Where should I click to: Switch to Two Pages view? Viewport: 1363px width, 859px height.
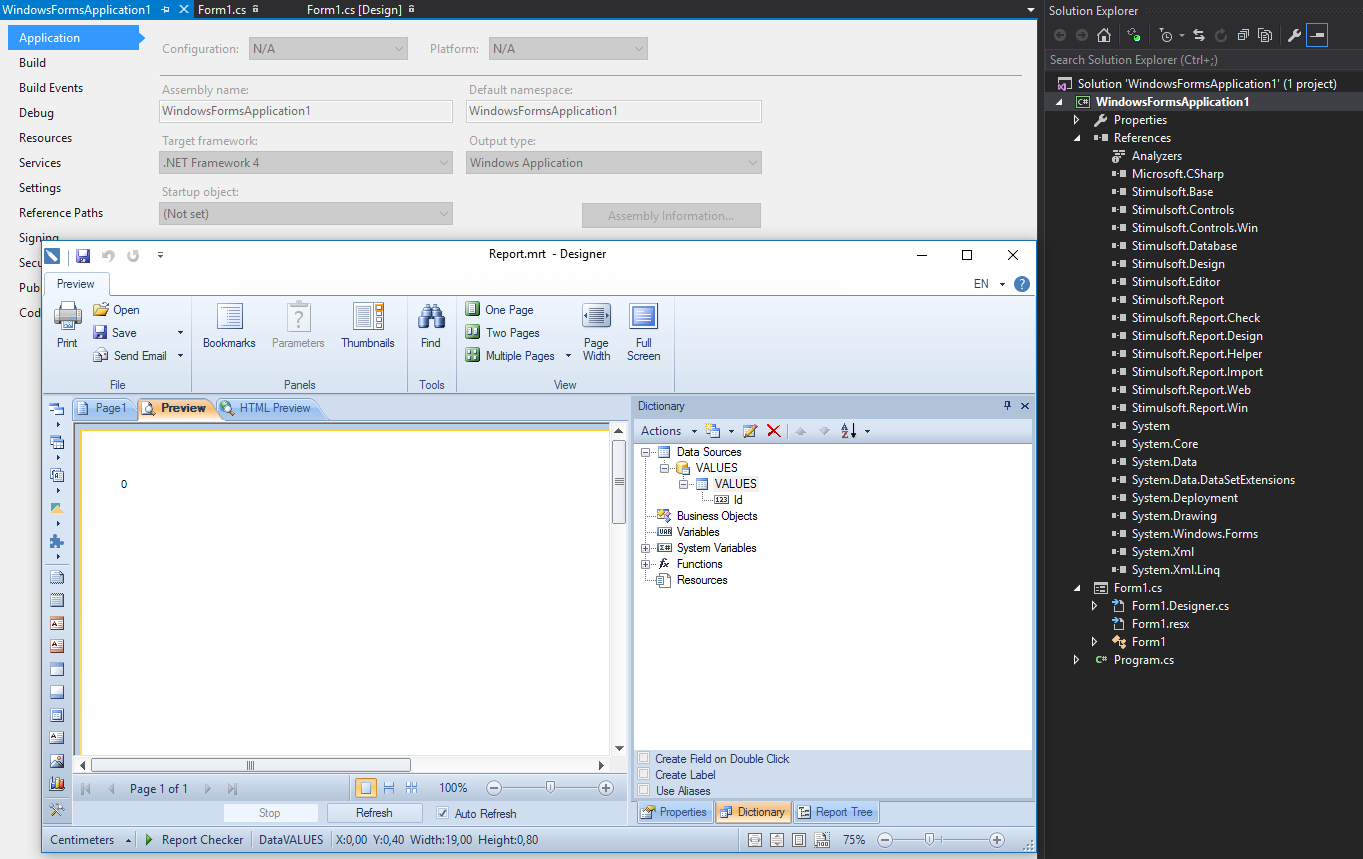click(x=502, y=333)
